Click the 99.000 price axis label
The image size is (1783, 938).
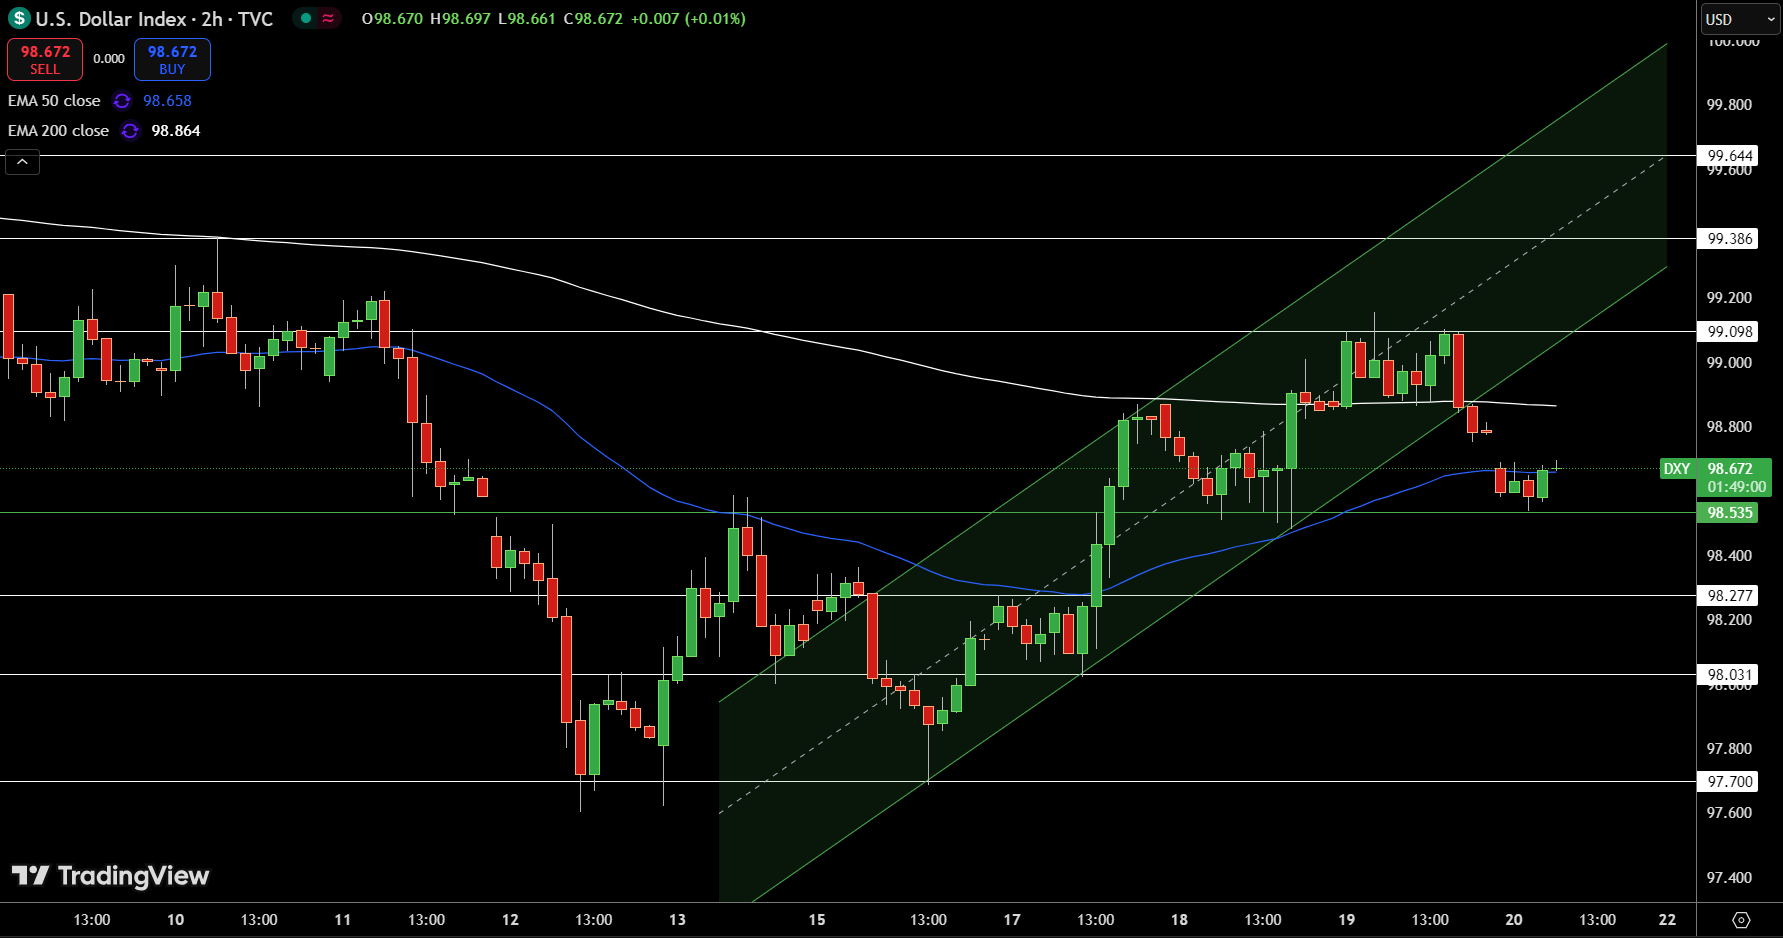[x=1729, y=363]
